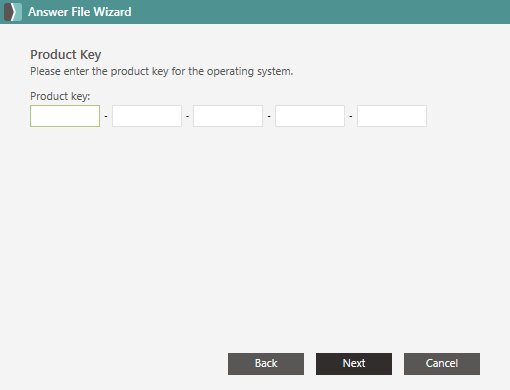
Task: Click the dash between first and second key fields
Action: click(x=106, y=116)
